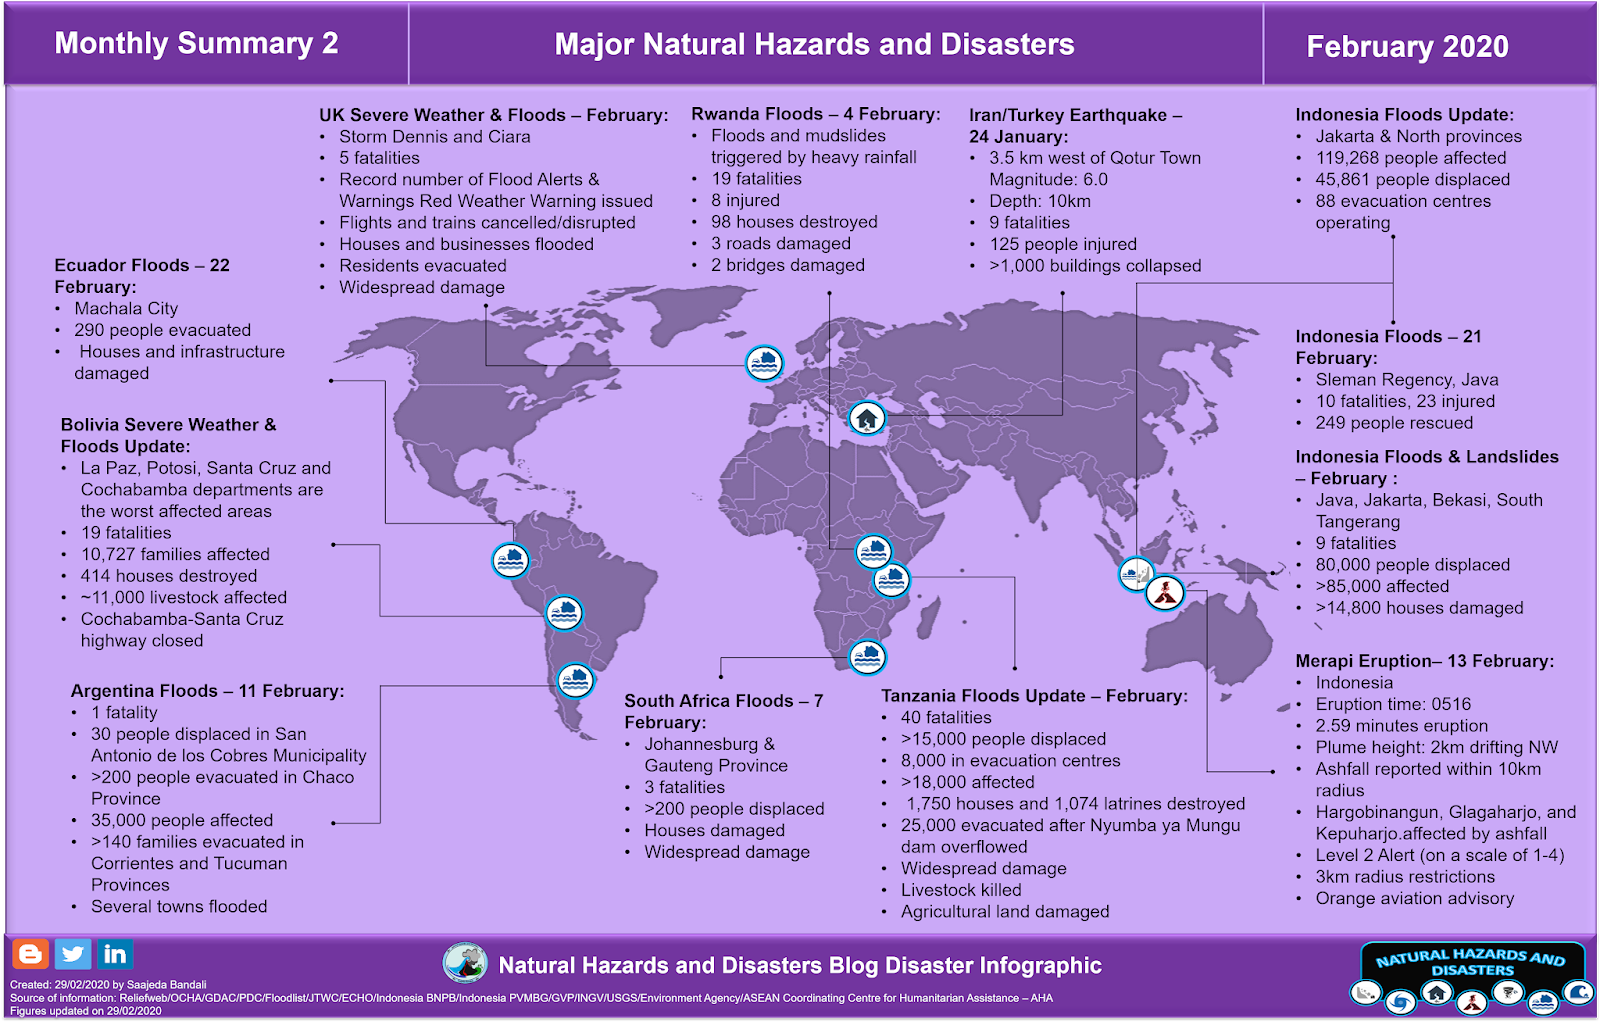Click the erupting volcano icon in the logo strip
This screenshot has width=1600, height=1029.
(x=1473, y=1003)
